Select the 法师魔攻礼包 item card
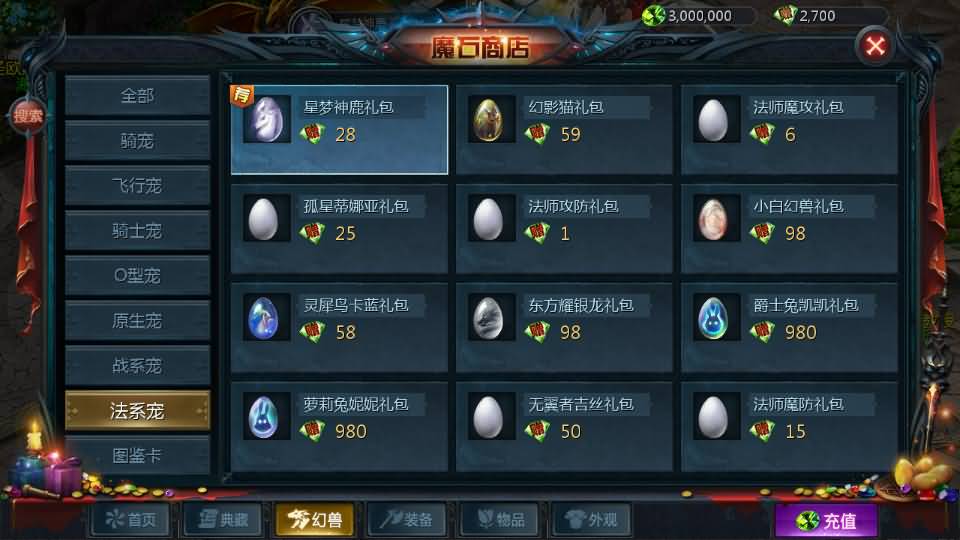Screen dimensions: 960x540 pyautogui.click(x=789, y=130)
